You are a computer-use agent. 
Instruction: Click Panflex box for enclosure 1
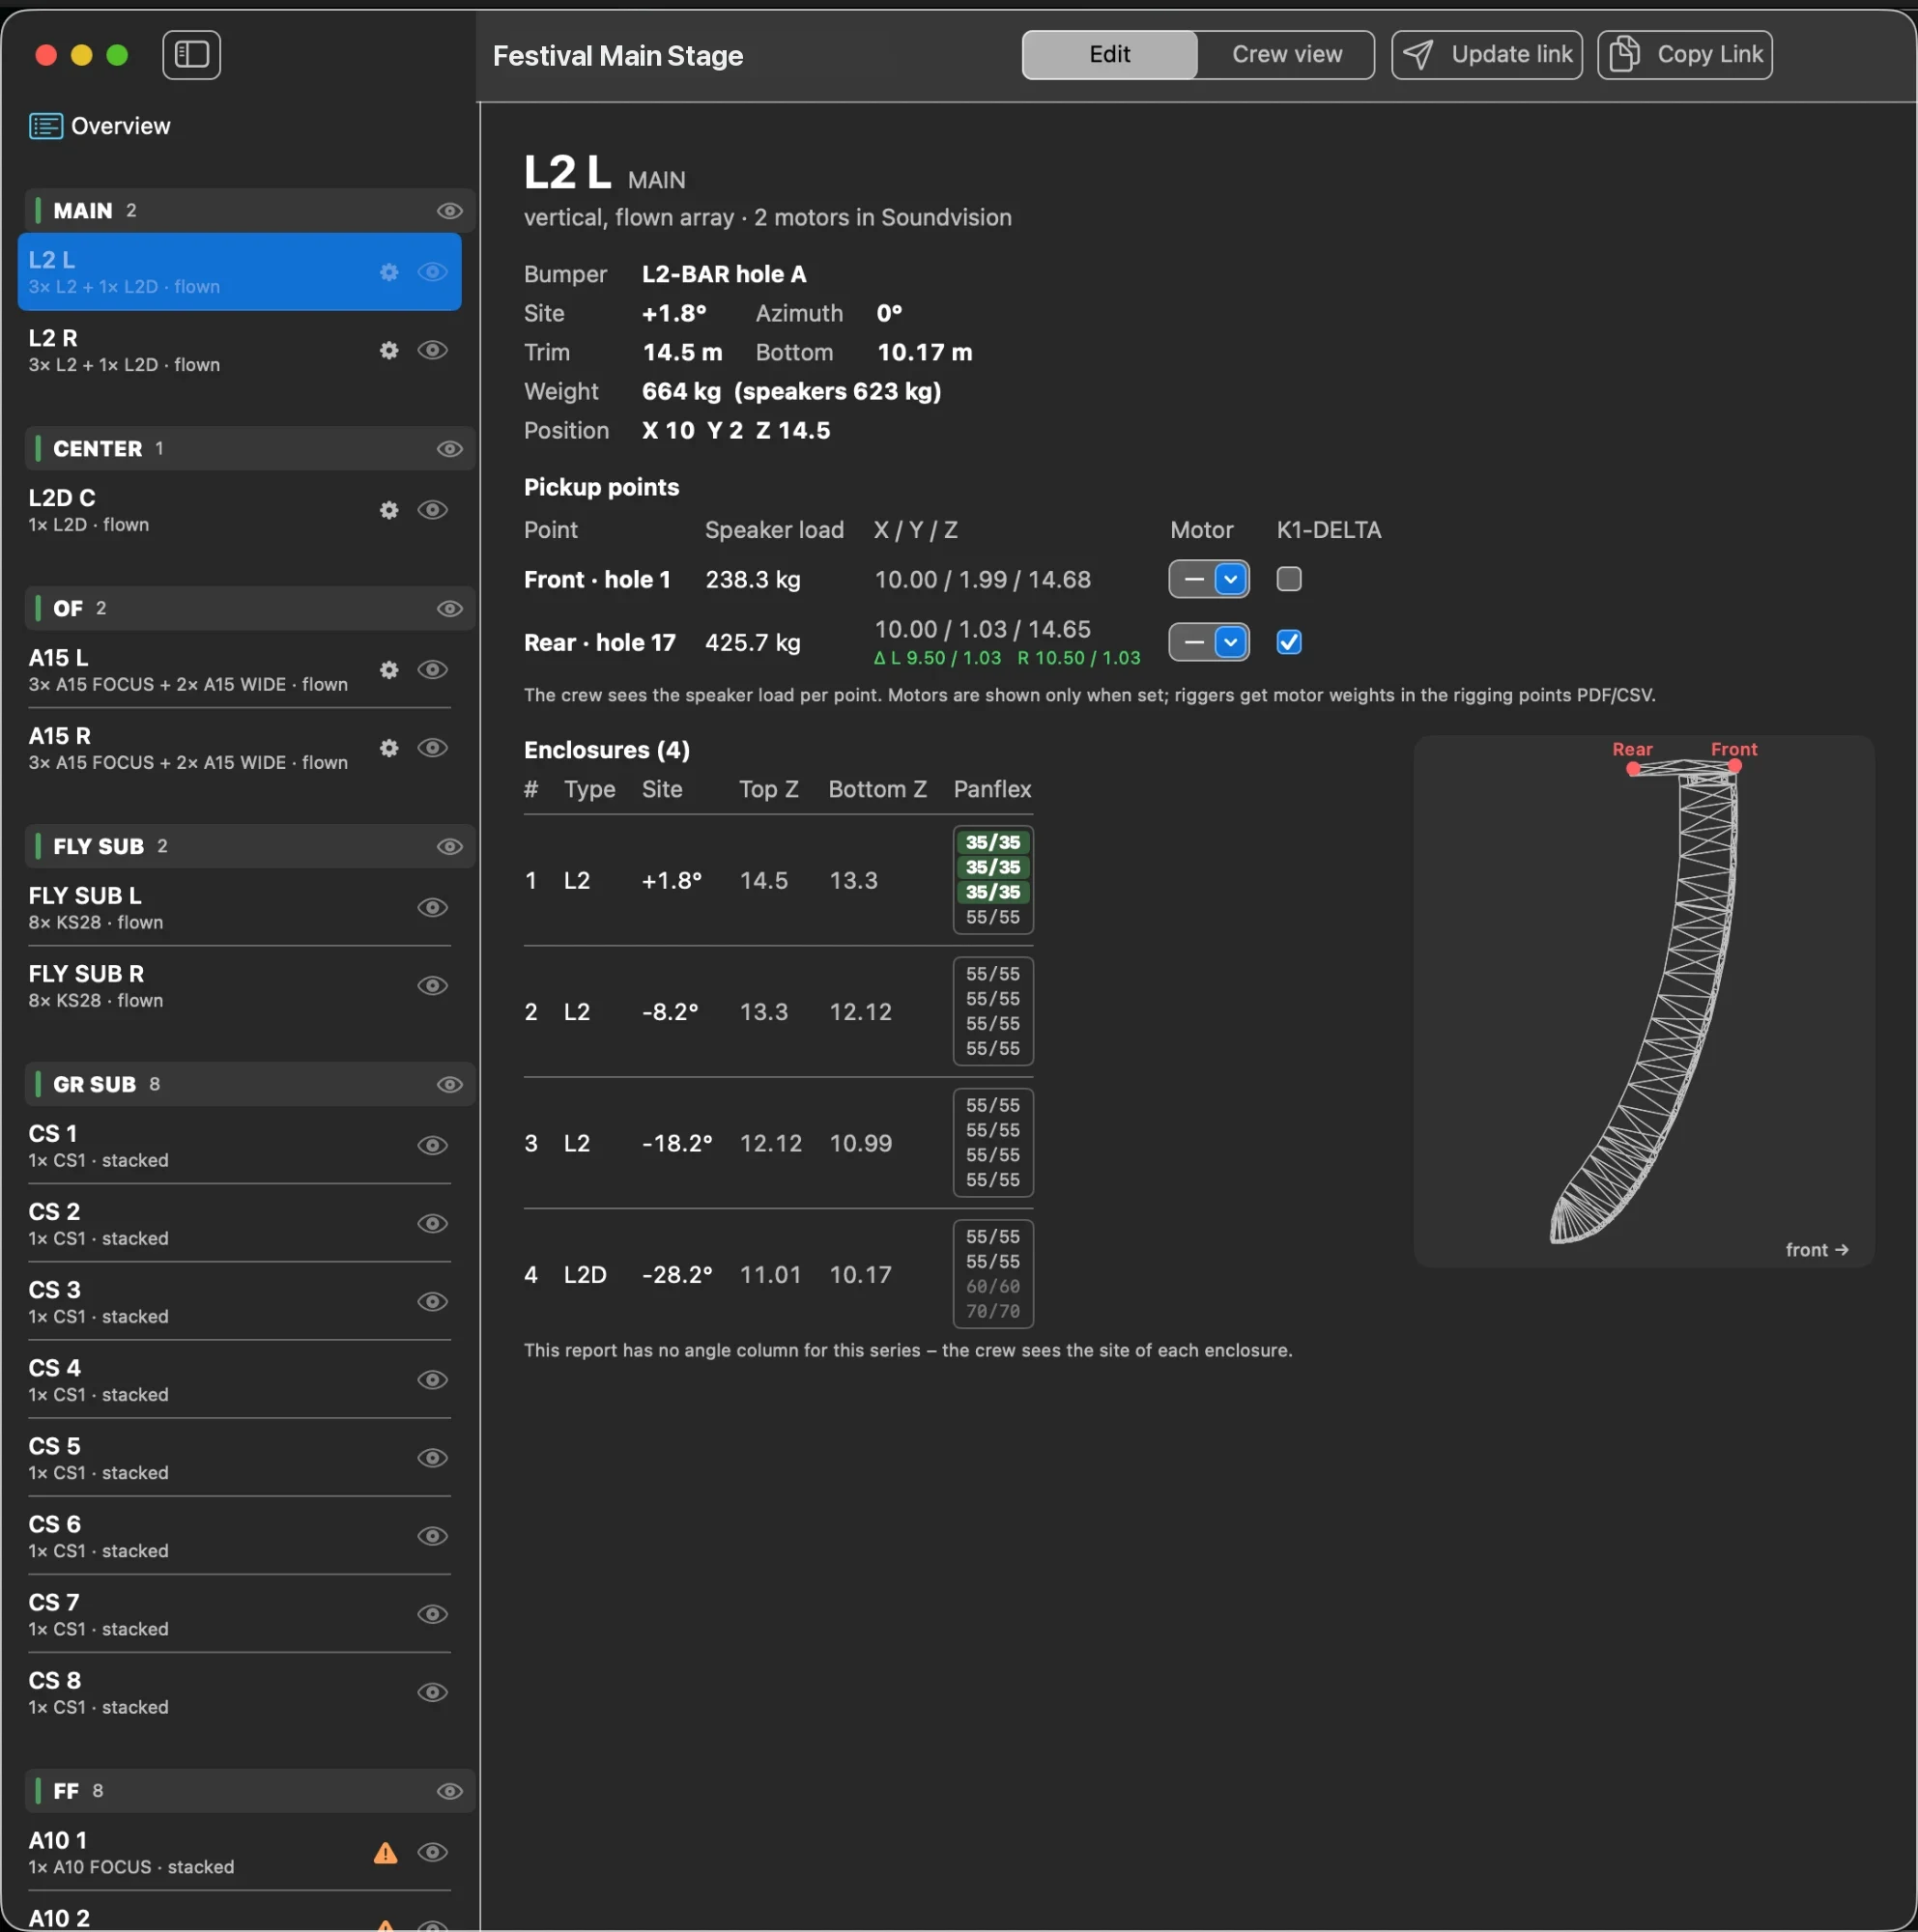click(x=993, y=880)
